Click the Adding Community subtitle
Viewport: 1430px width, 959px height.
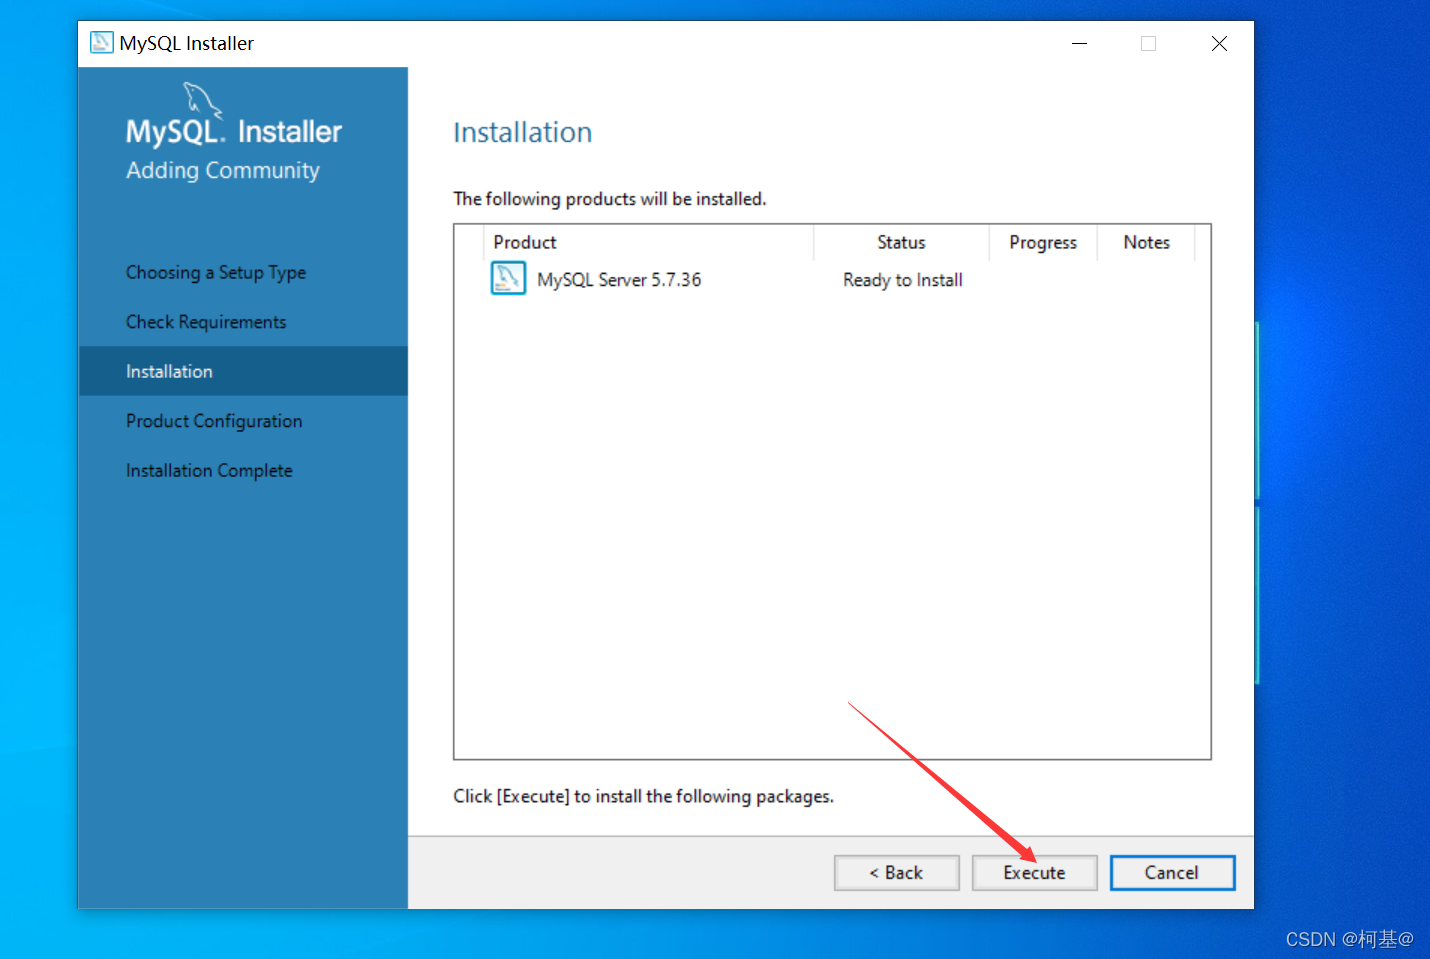222,170
